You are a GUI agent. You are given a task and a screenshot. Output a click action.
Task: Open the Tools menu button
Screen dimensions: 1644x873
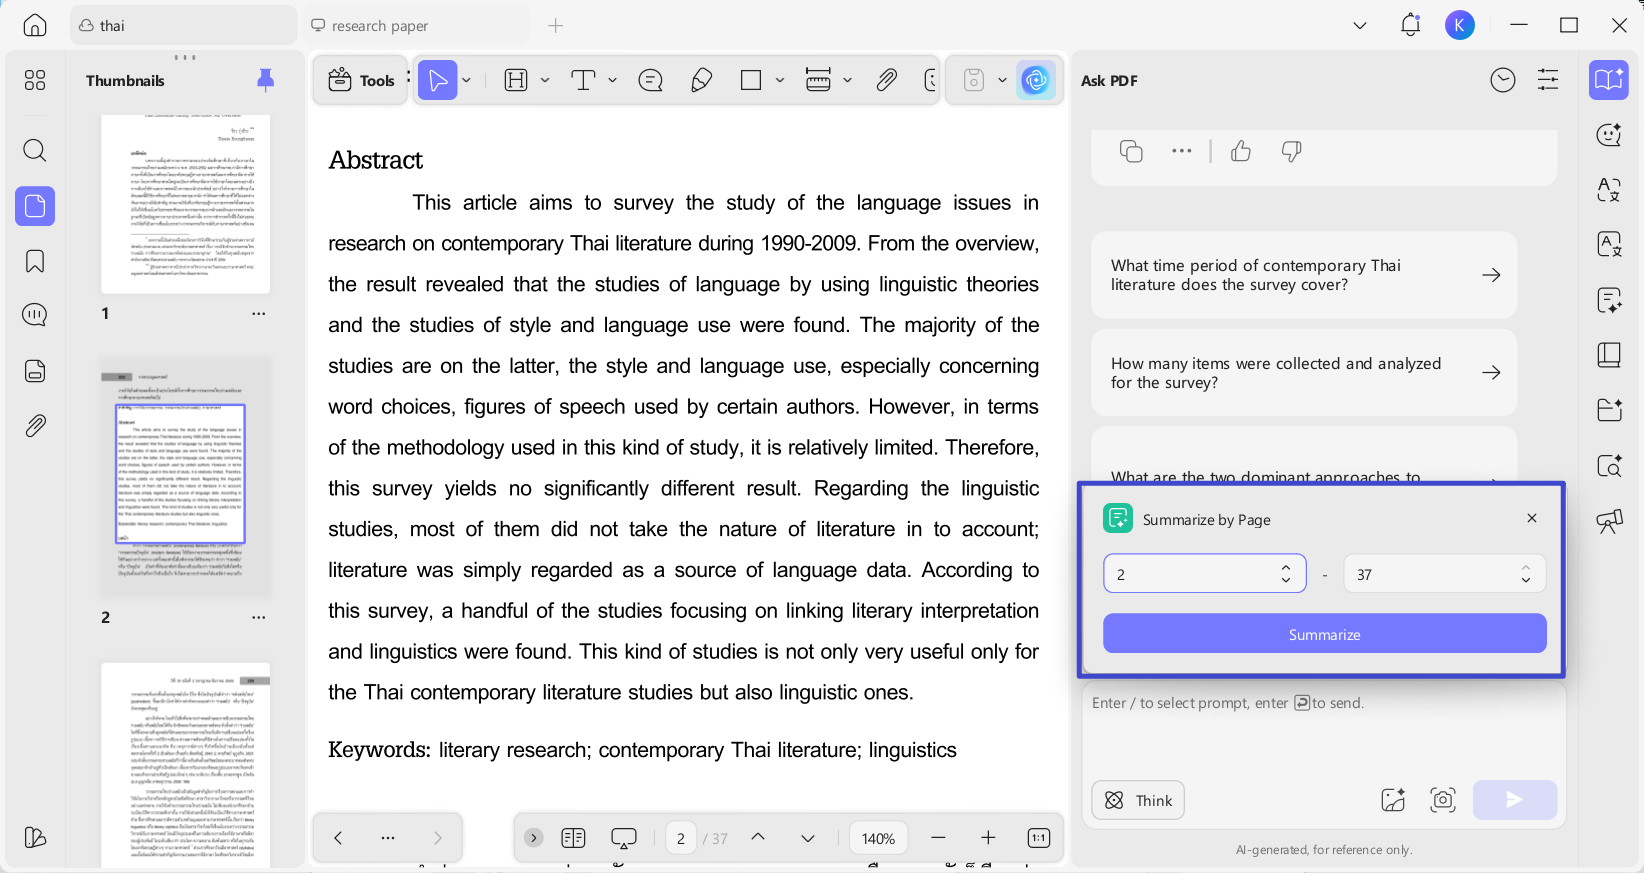coord(362,80)
